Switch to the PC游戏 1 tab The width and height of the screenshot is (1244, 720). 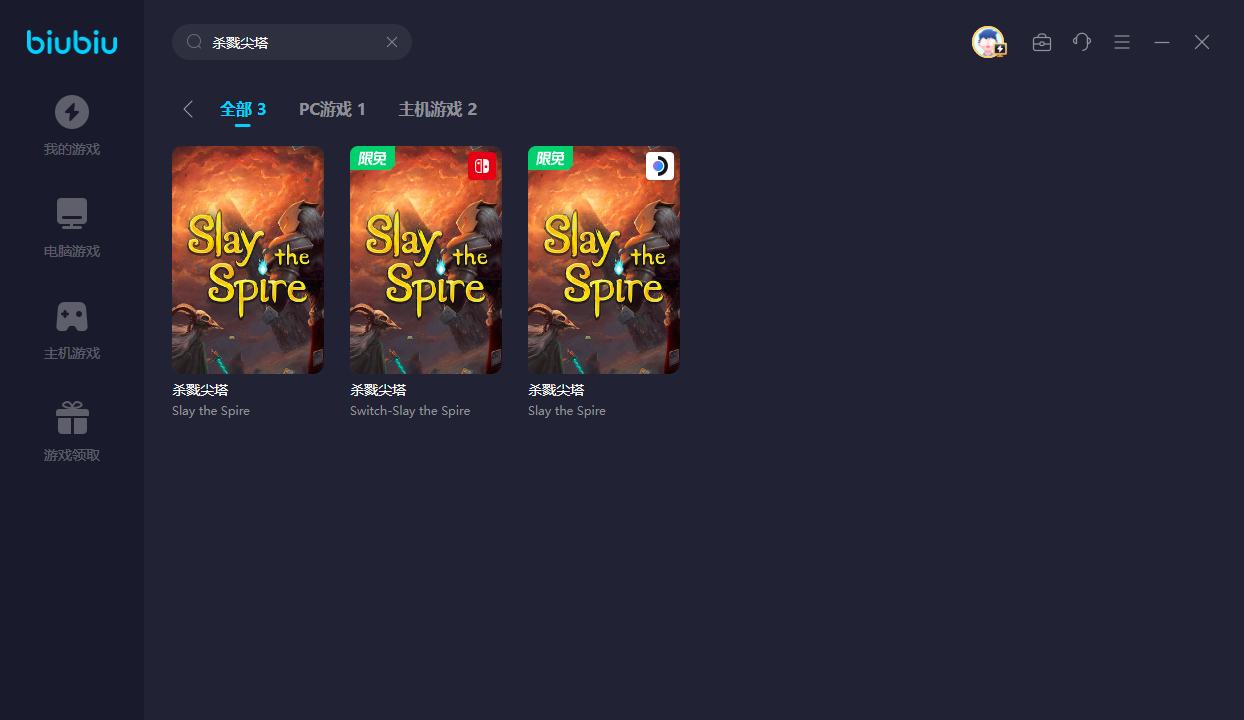[x=332, y=109]
